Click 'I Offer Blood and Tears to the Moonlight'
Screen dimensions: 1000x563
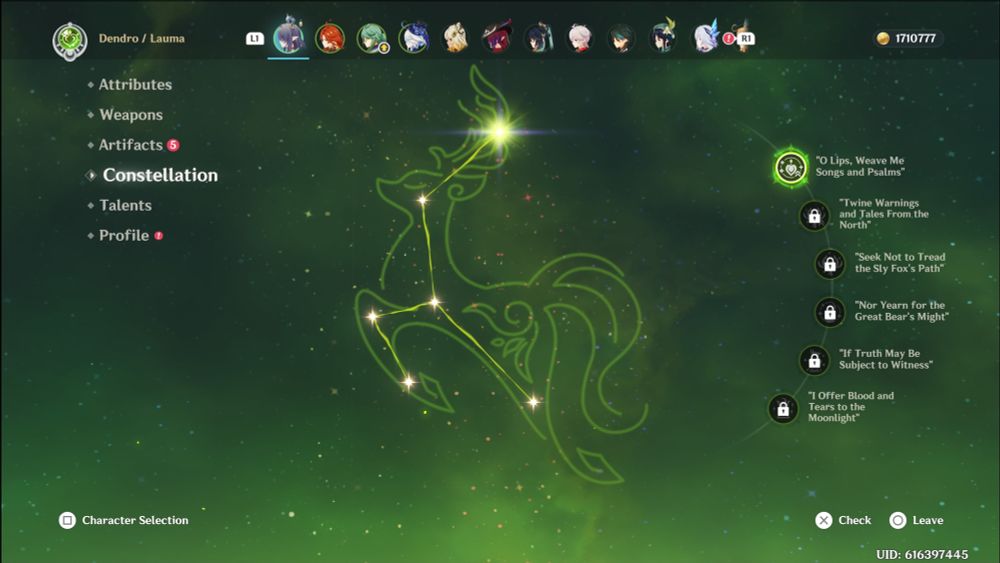[x=851, y=407]
